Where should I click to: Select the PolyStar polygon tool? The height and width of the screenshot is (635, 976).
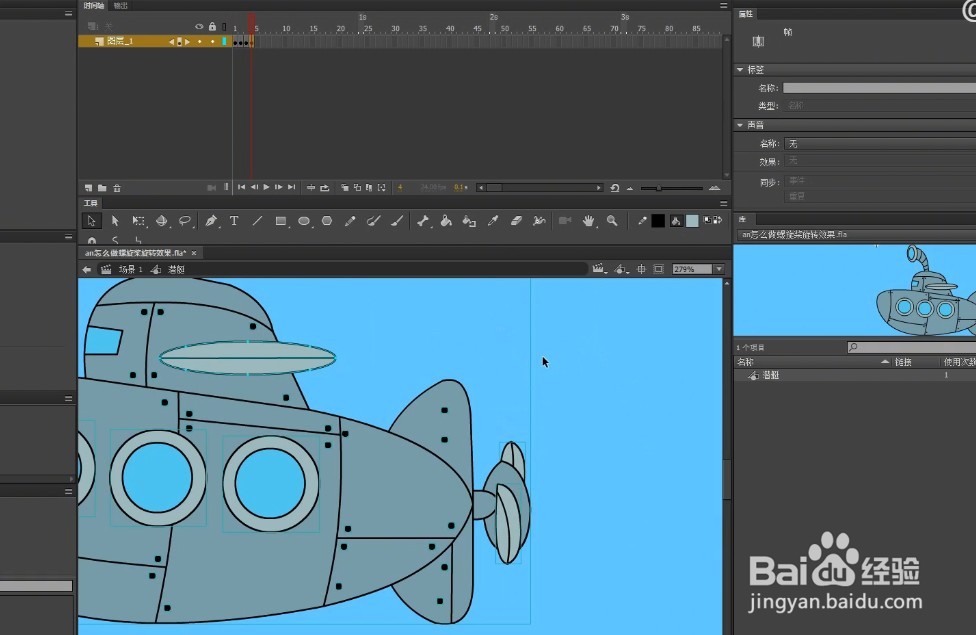(x=327, y=220)
